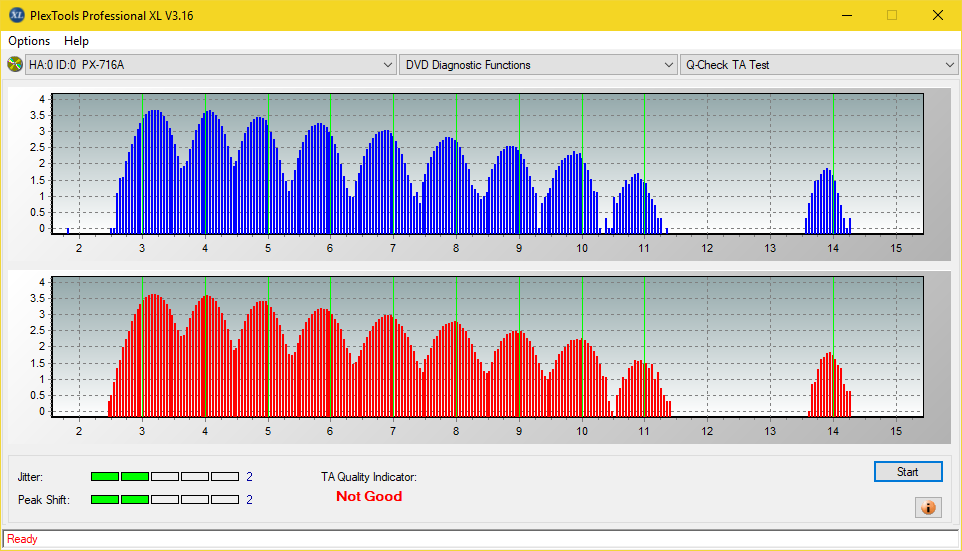Click the blue peak near 11 in top graph
Screen dimensions: 962x551
(x=637, y=204)
